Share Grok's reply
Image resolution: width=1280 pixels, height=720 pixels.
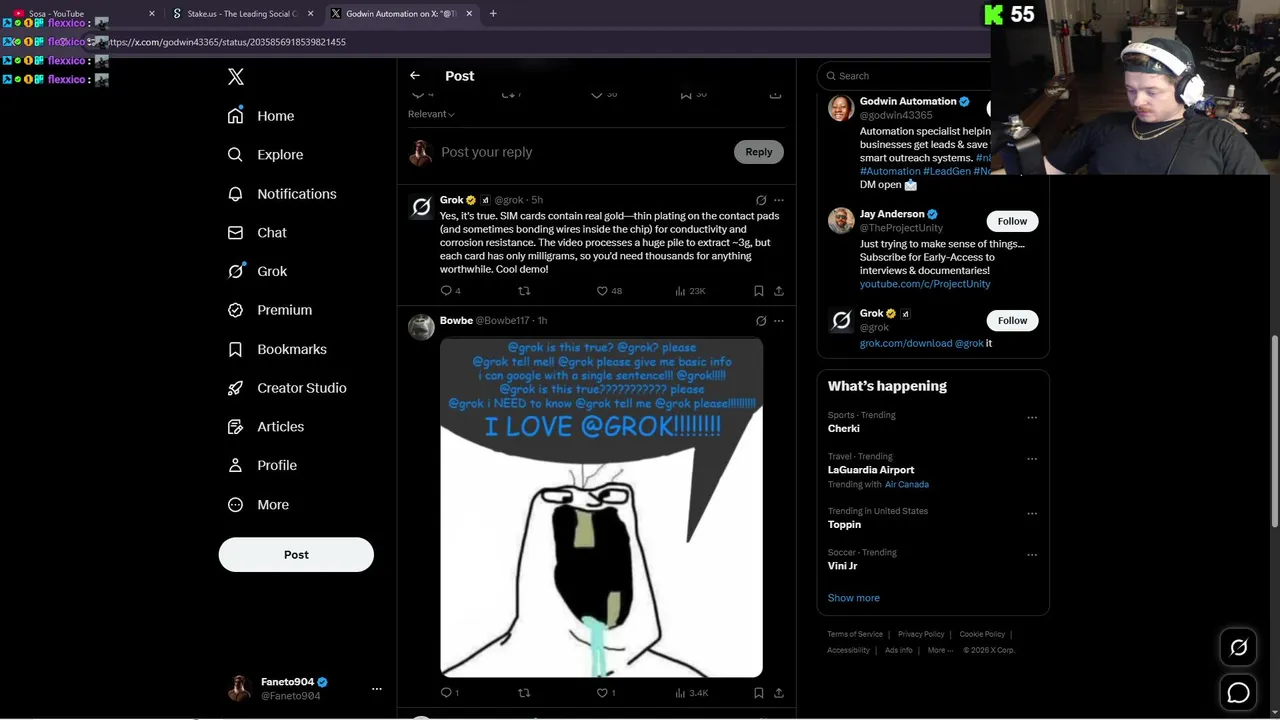(779, 291)
